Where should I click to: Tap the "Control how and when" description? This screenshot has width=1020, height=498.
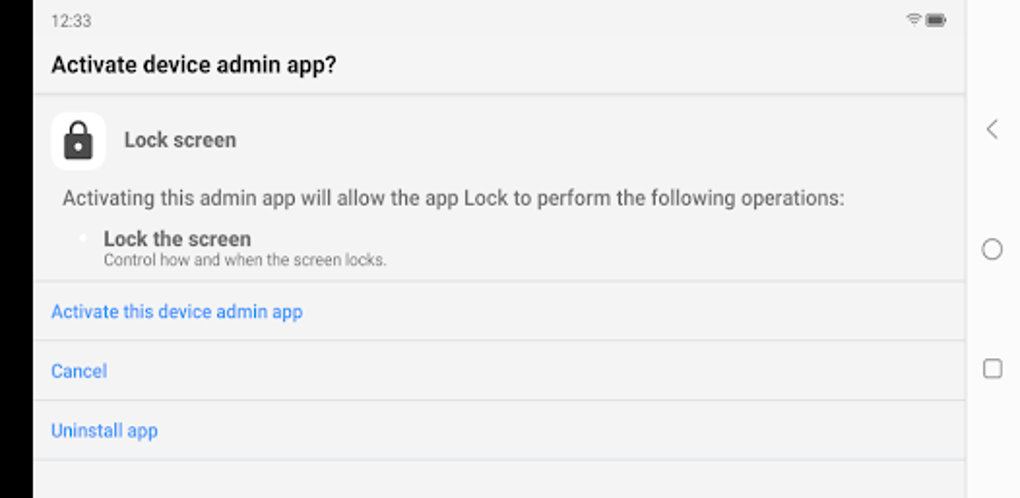tap(245, 260)
